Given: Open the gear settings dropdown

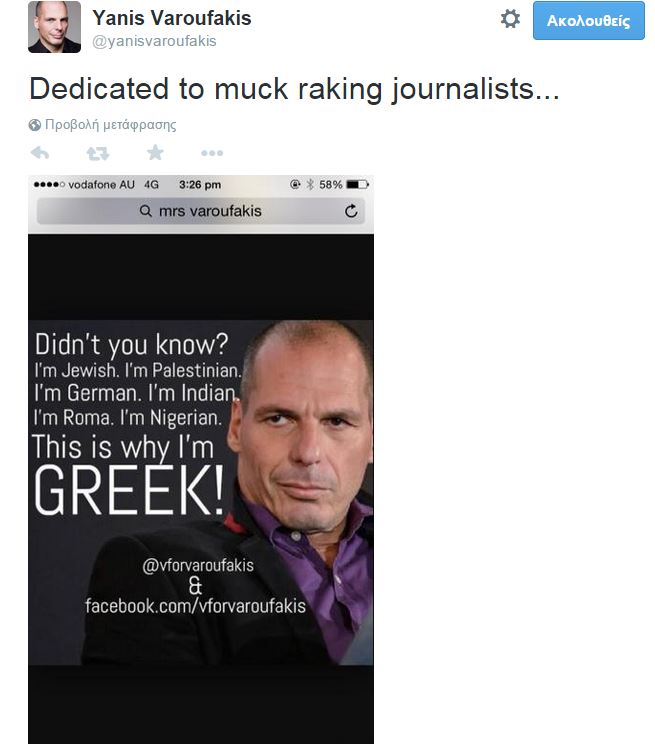Looking at the screenshot, I should click(510, 19).
